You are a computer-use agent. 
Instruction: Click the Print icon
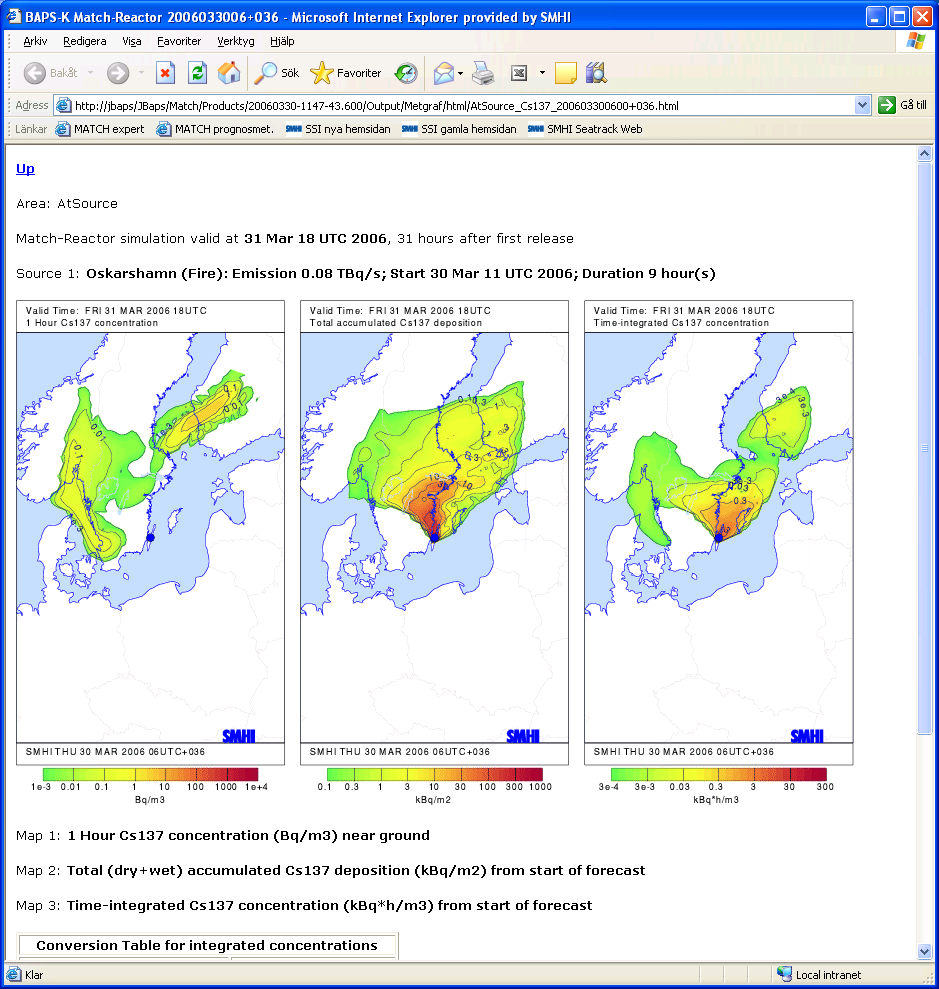pyautogui.click(x=484, y=73)
